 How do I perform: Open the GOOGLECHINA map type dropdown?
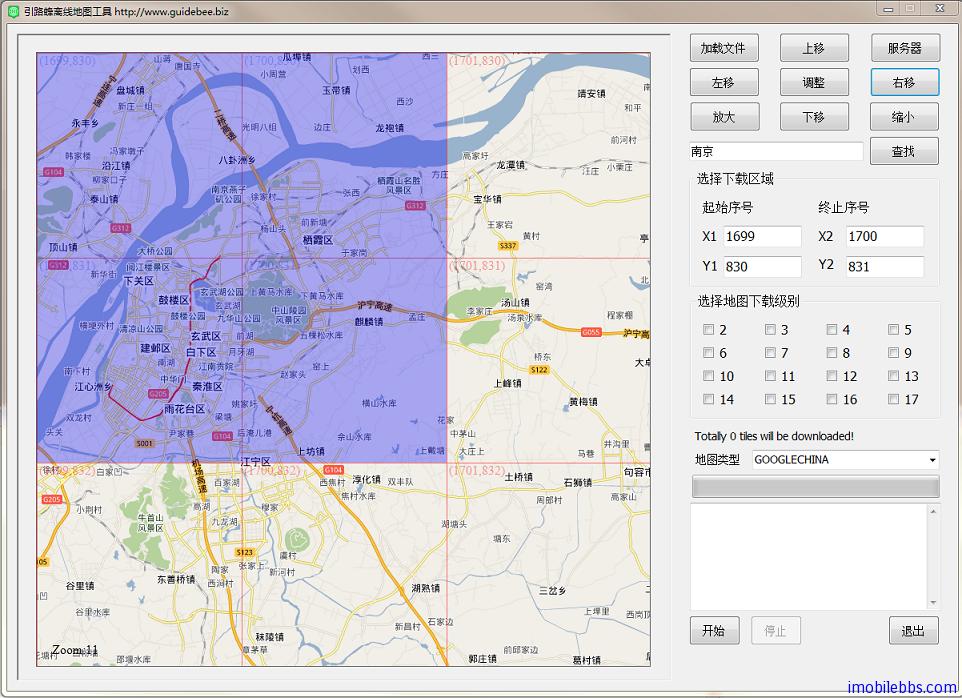pos(845,460)
